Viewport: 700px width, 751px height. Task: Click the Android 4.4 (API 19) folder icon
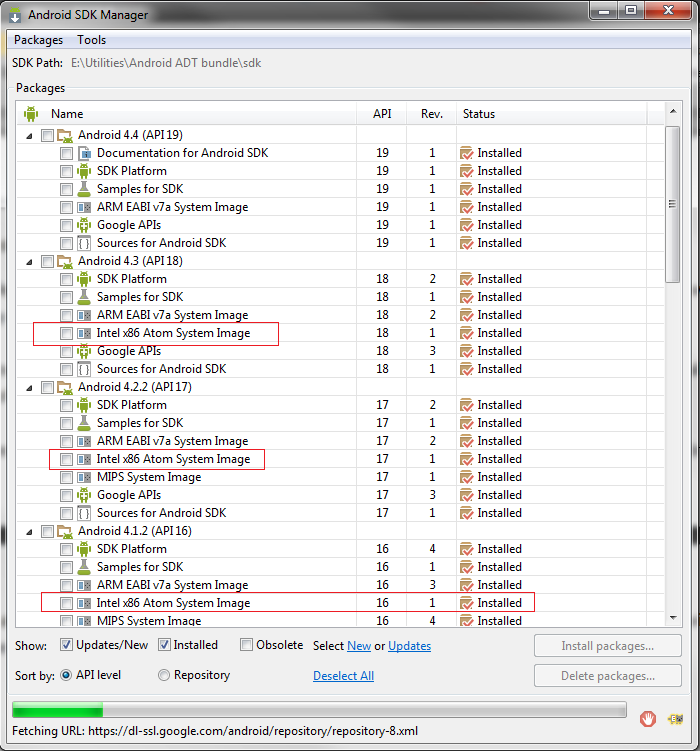point(65,136)
